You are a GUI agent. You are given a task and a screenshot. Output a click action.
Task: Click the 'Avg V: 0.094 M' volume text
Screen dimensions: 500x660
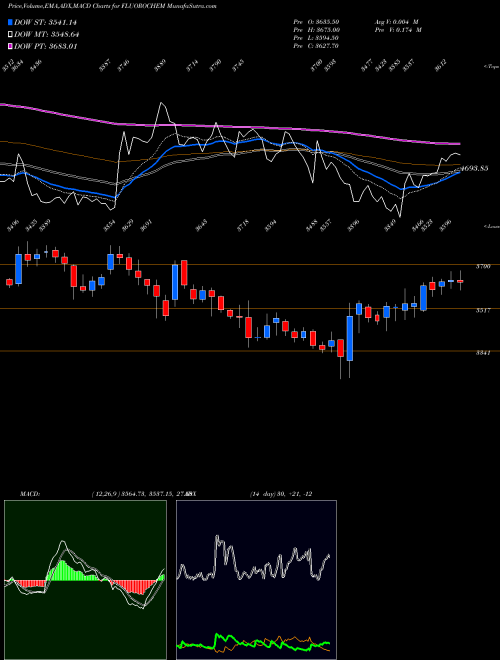pos(396,21)
